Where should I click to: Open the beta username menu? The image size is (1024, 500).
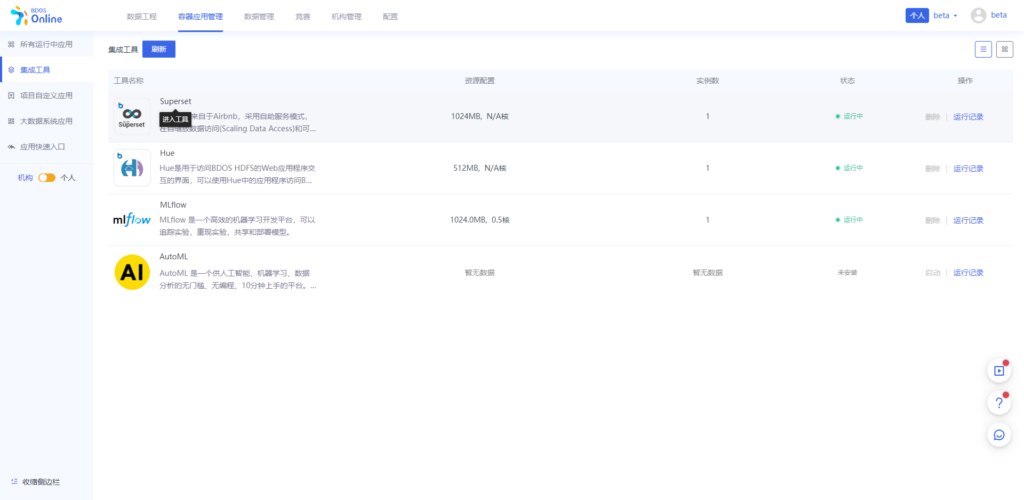pyautogui.click(x=999, y=15)
